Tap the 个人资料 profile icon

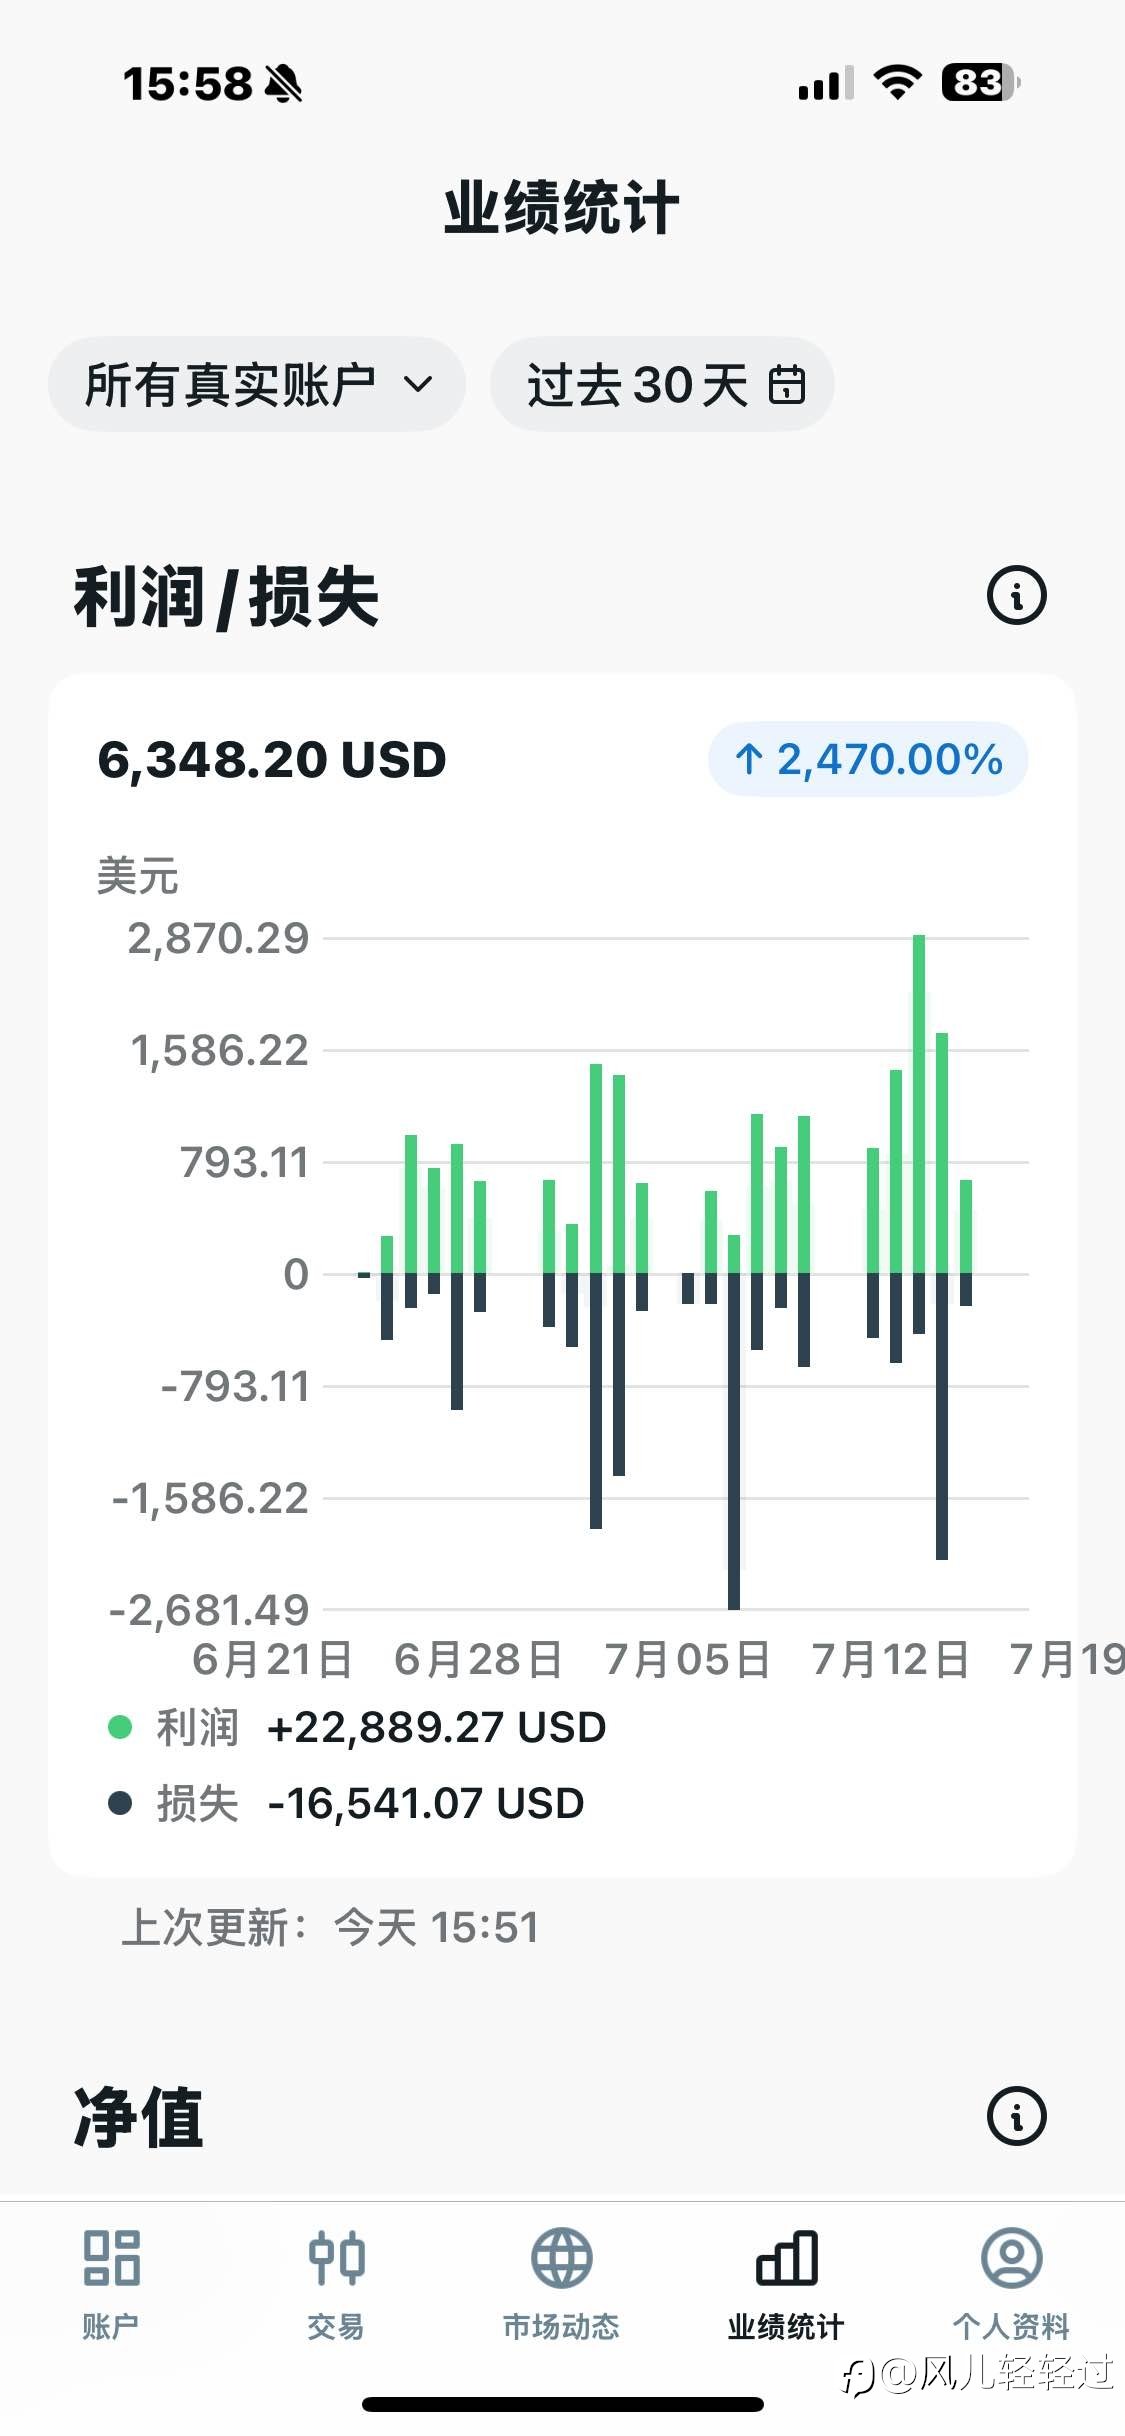(x=1012, y=2258)
